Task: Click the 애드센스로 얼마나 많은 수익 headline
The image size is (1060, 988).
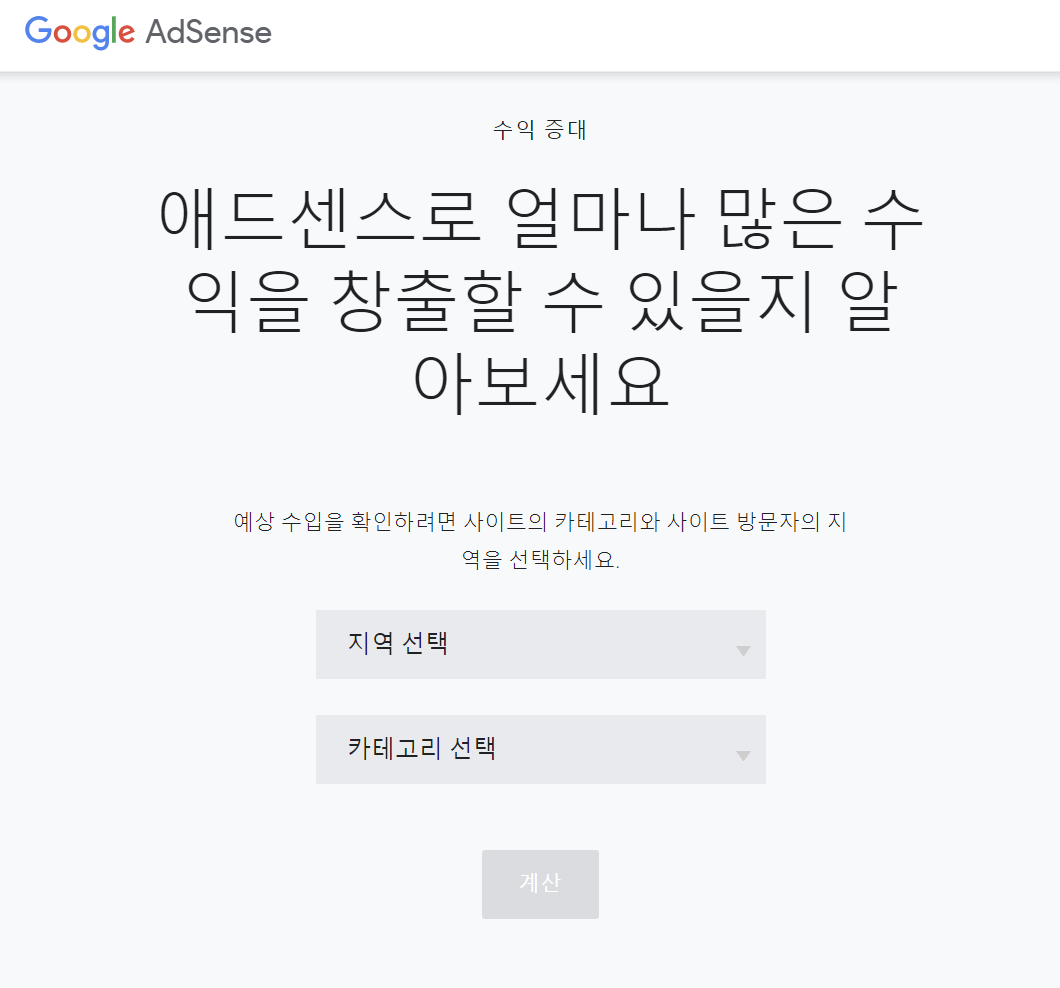Action: pyautogui.click(x=540, y=300)
